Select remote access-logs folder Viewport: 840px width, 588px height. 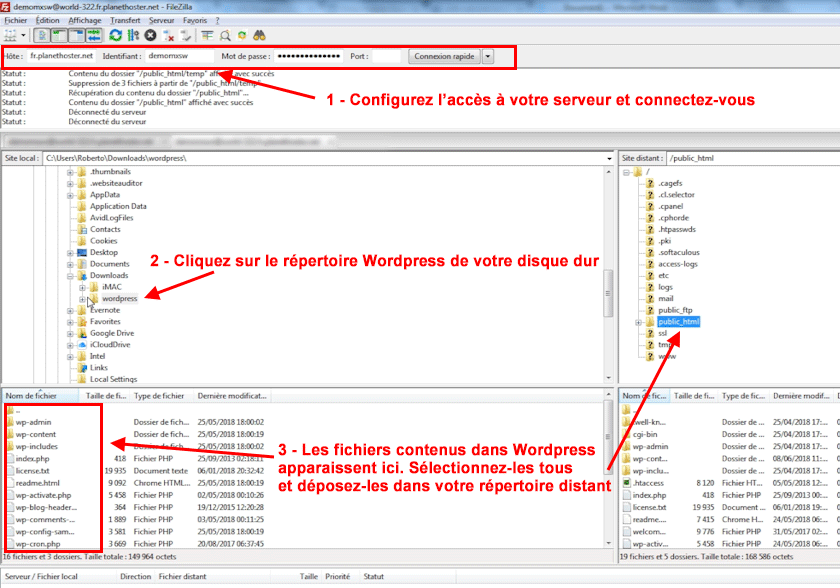(x=678, y=264)
